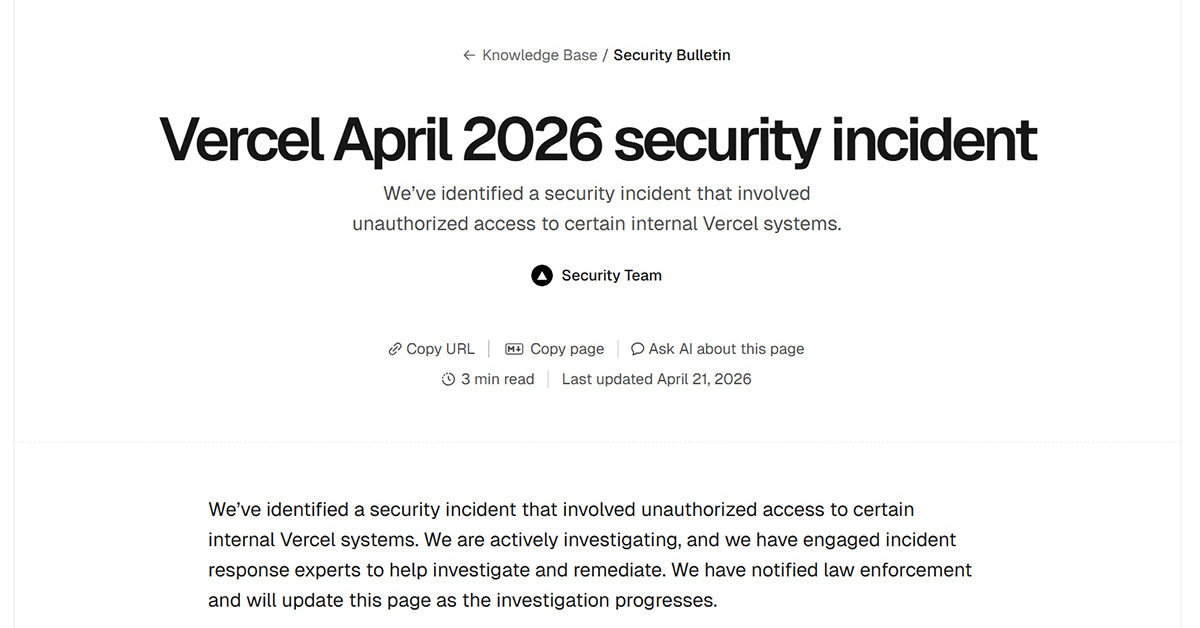The width and height of the screenshot is (1200, 628).
Task: Click the slash separator in the breadcrumb
Action: [x=605, y=56]
